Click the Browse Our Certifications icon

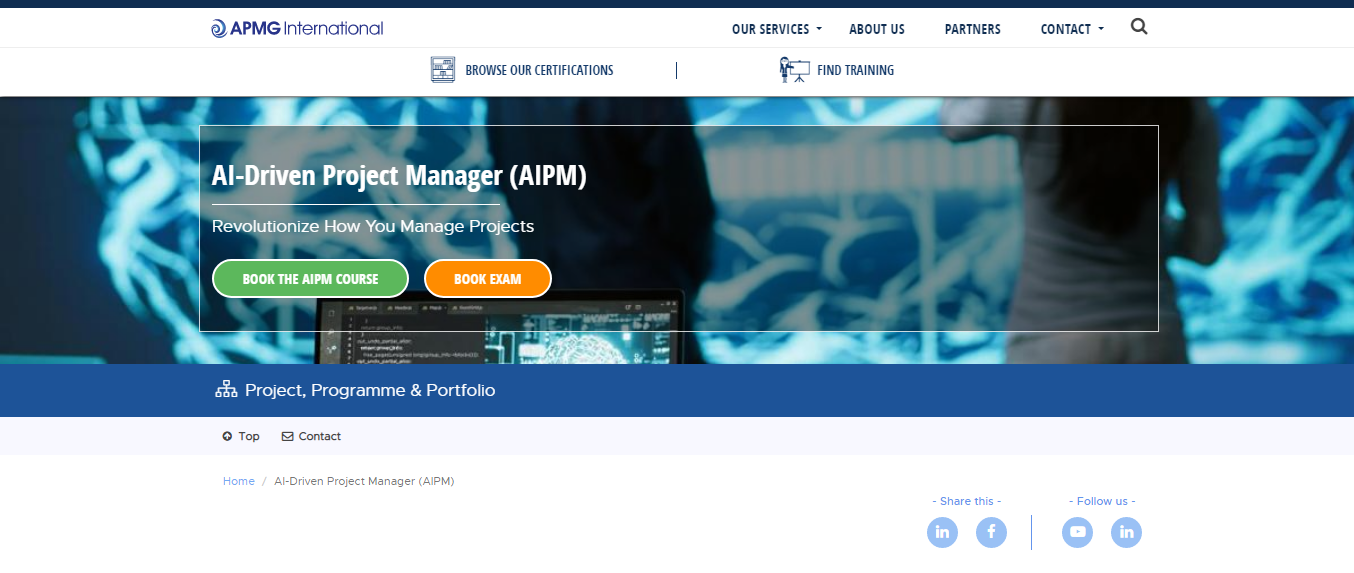coord(443,70)
